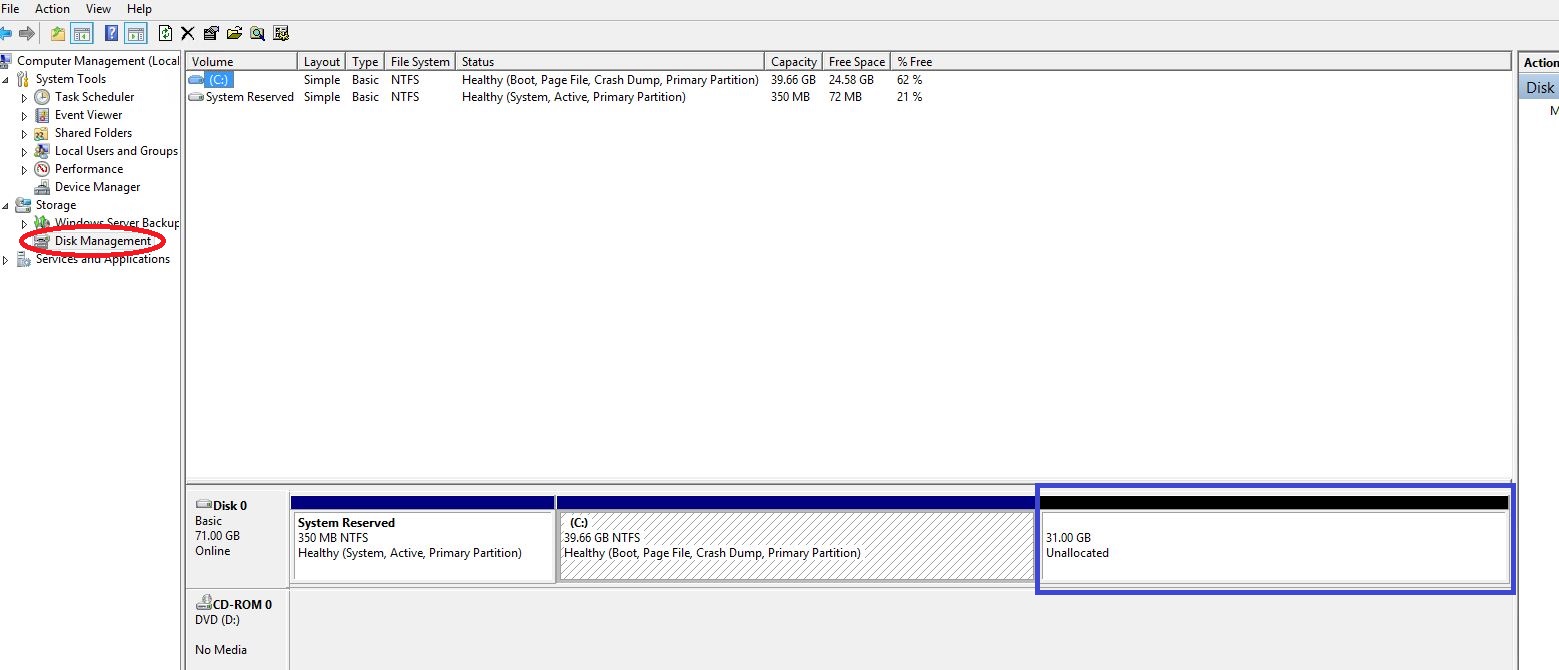This screenshot has height=670, width=1559.
Task: Sort by the Layout column header
Action: (x=322, y=62)
